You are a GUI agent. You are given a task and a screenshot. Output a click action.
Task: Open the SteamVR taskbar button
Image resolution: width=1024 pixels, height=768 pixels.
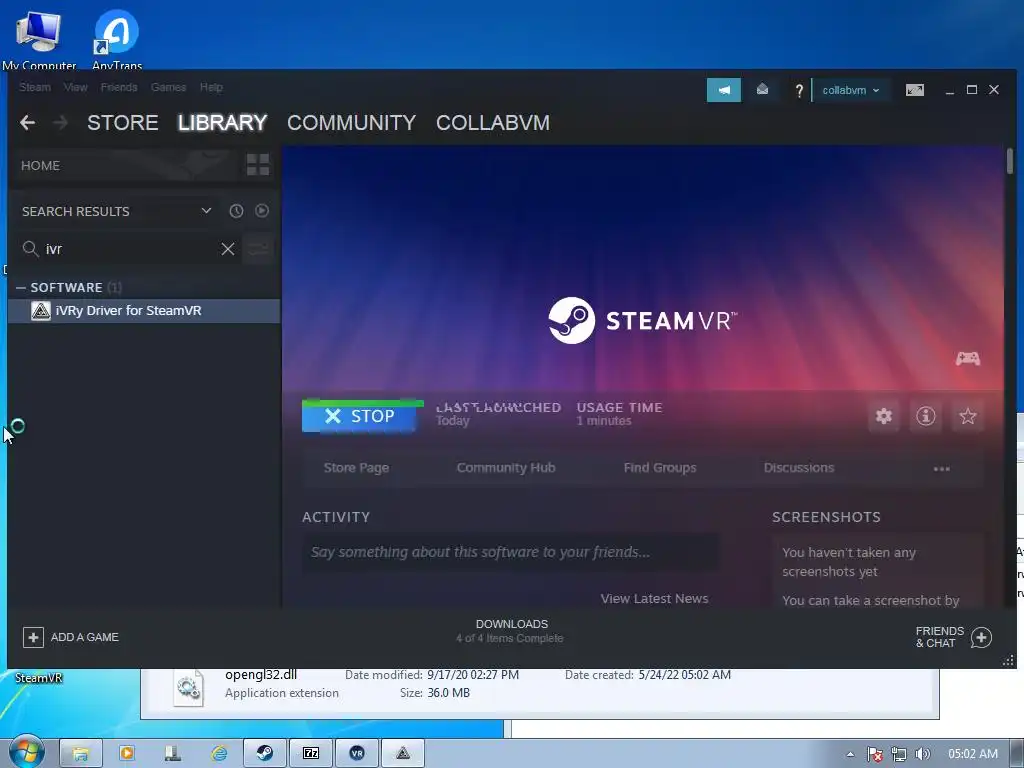tap(357, 753)
